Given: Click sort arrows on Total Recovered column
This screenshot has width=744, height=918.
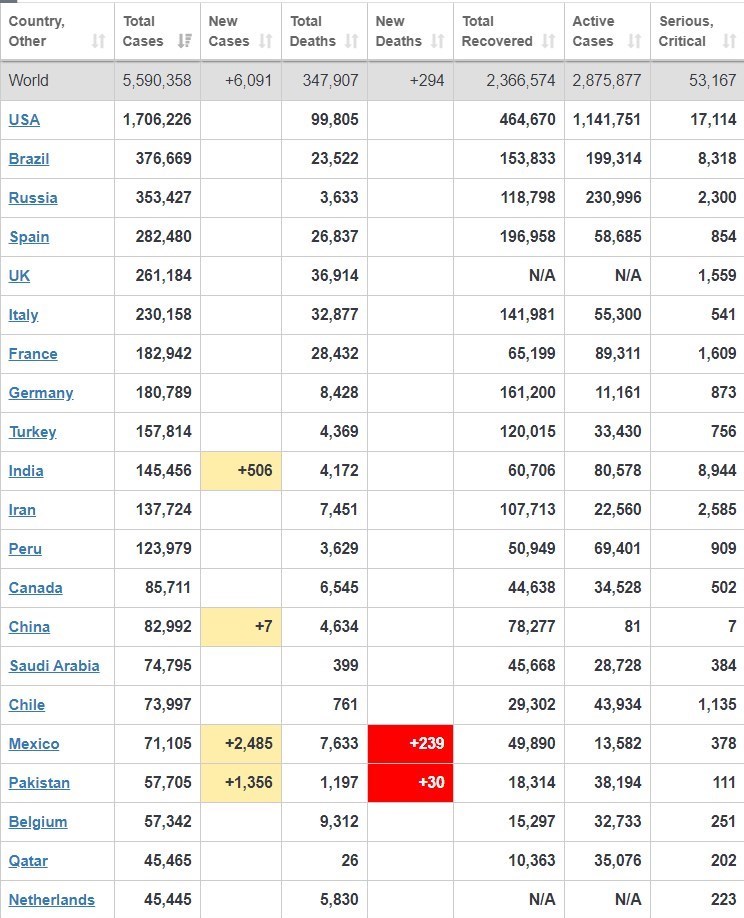Looking at the screenshot, I should click(x=548, y=41).
